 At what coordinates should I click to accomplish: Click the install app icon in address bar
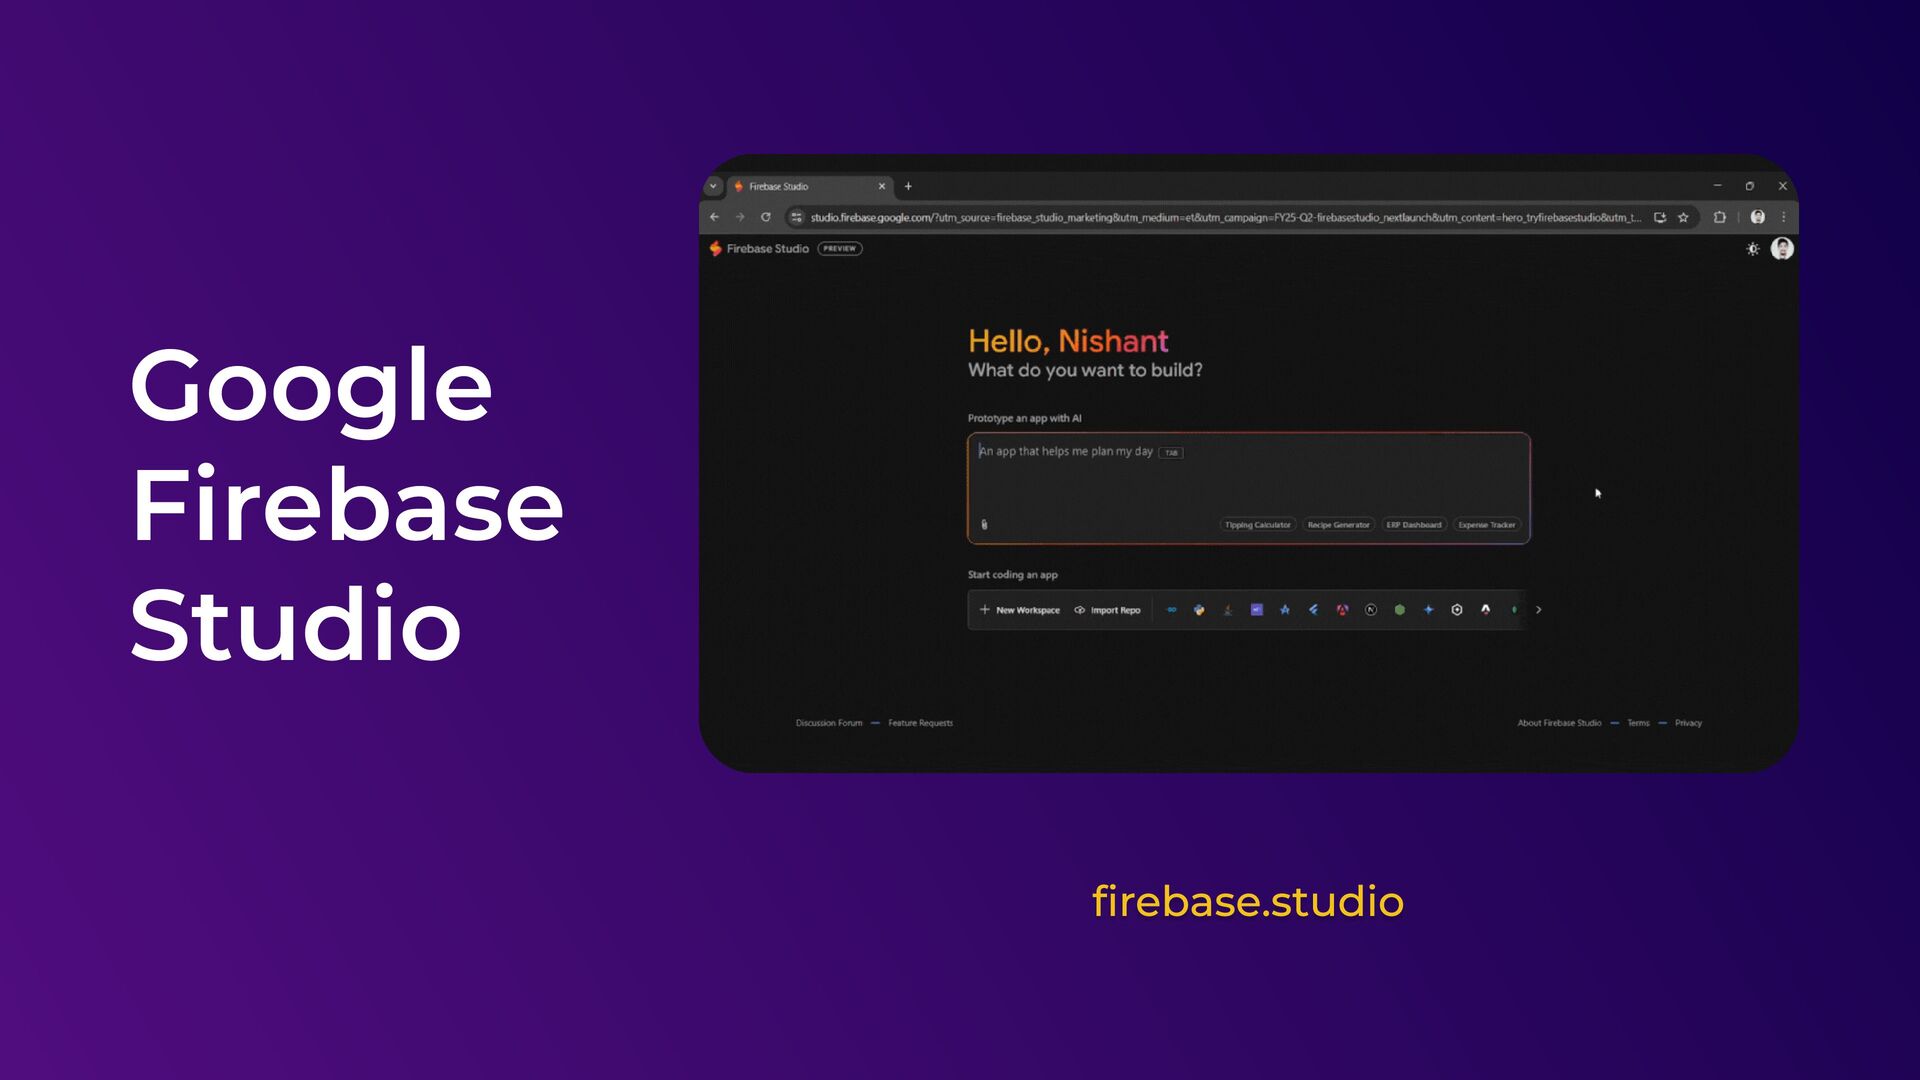tap(1660, 217)
